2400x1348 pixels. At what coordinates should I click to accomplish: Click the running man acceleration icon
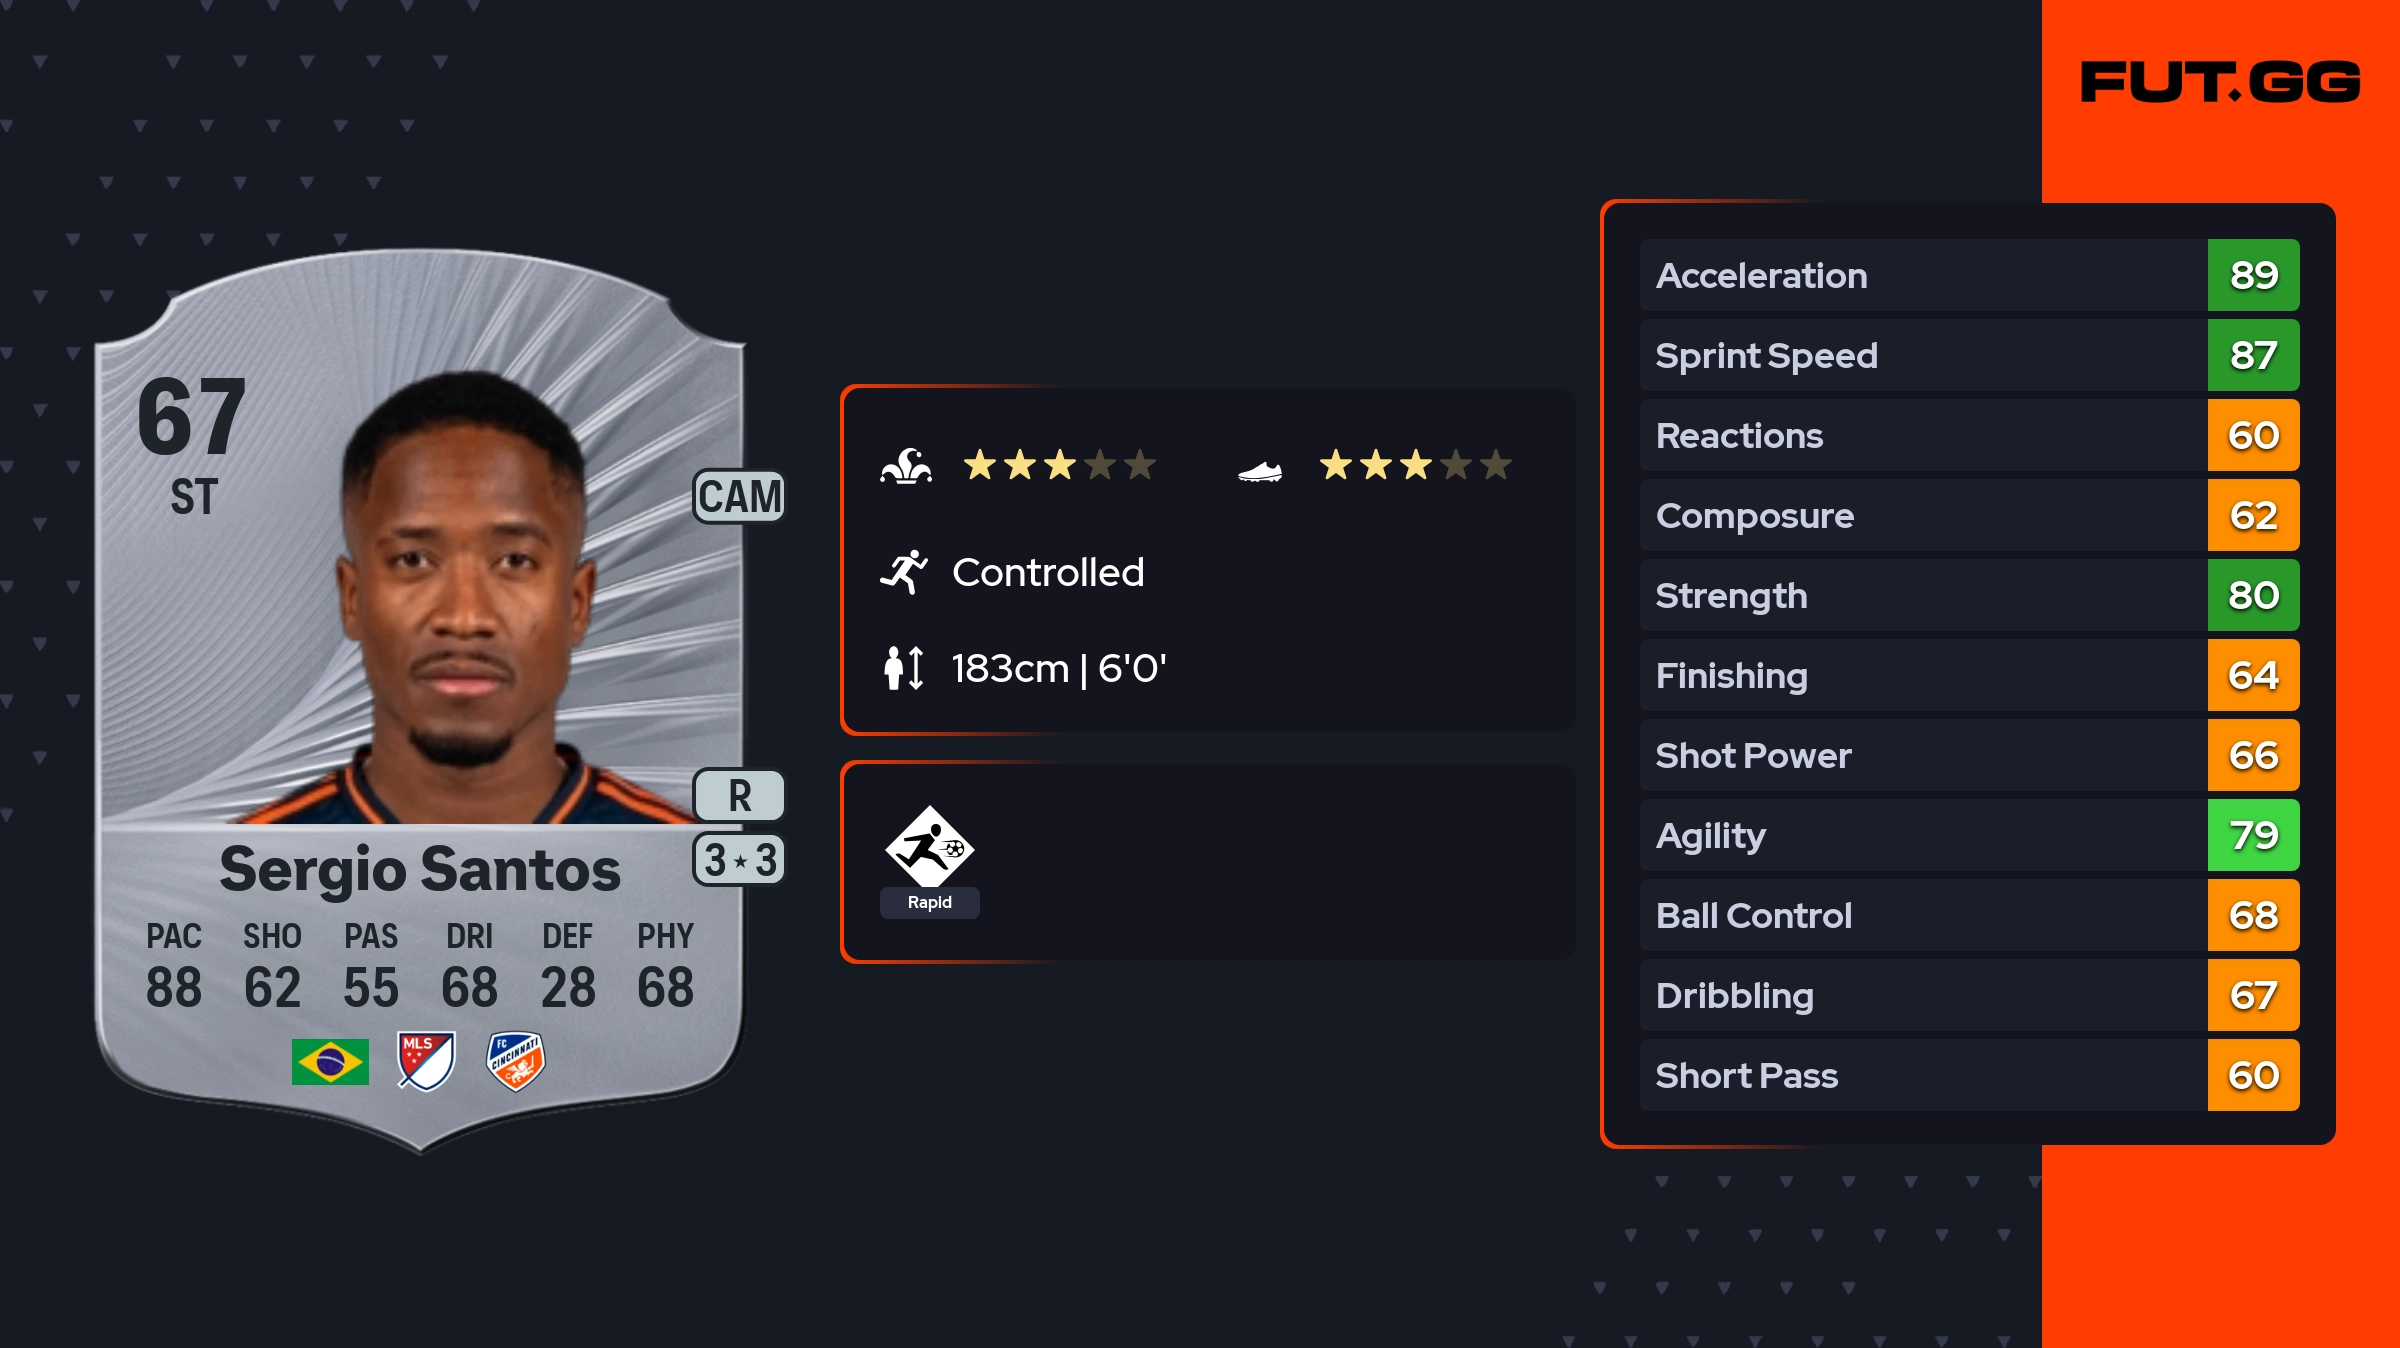point(904,572)
